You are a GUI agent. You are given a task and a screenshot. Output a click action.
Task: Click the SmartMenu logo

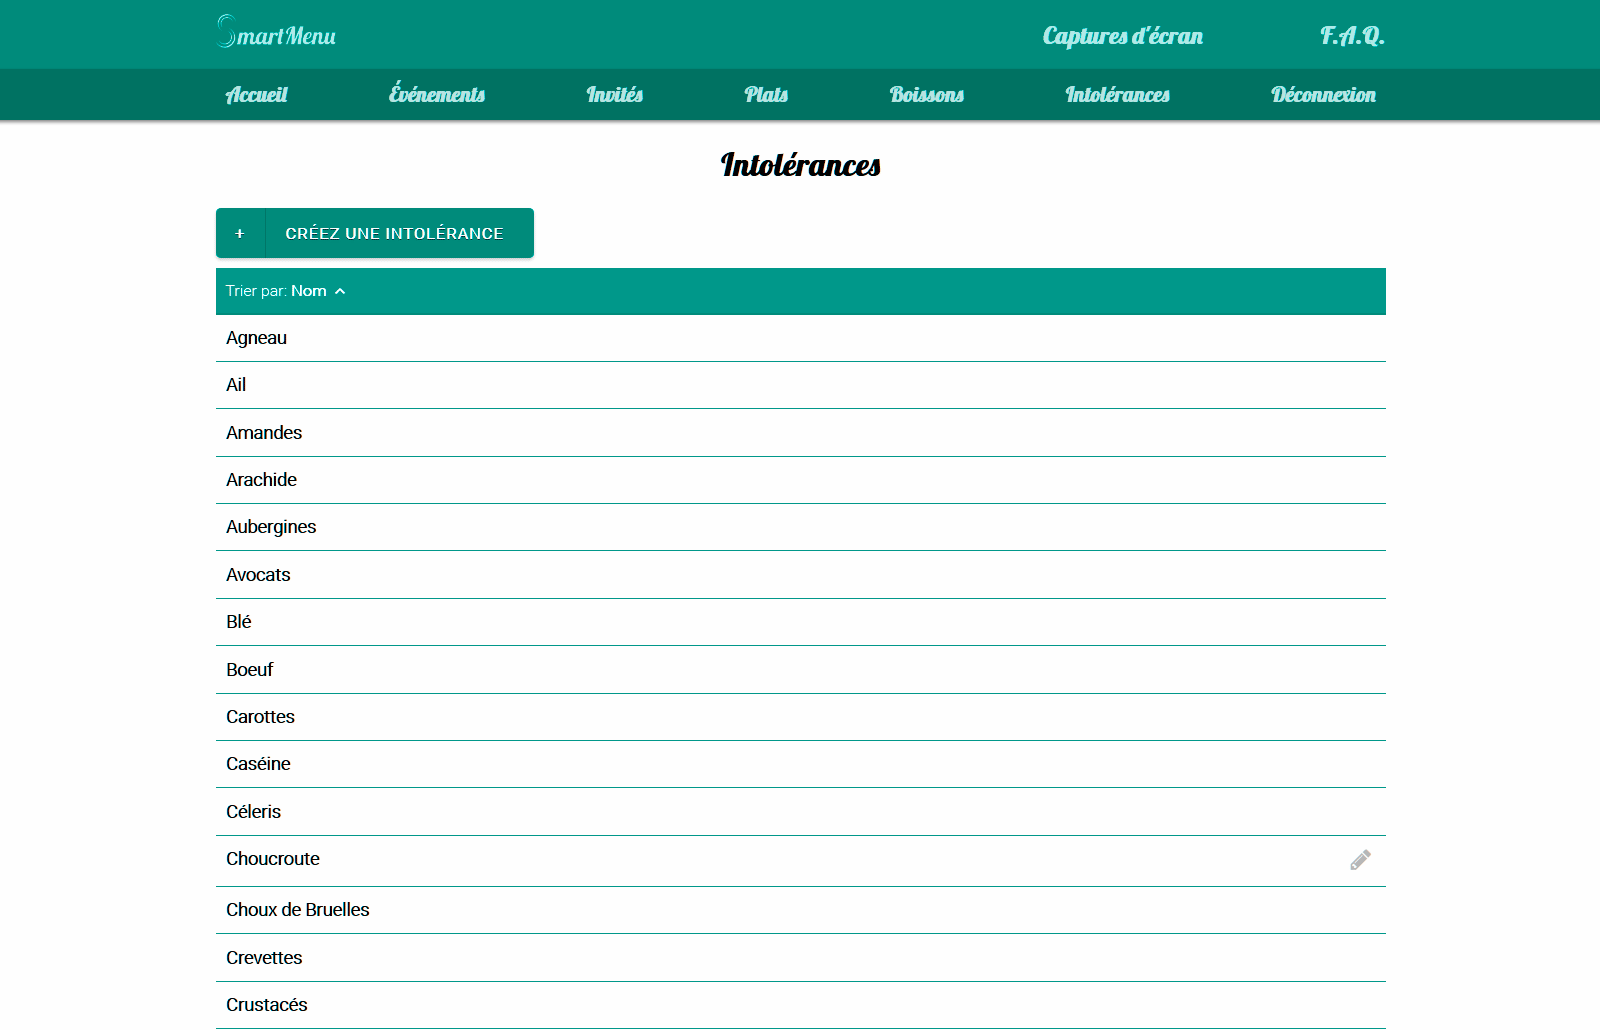[276, 34]
